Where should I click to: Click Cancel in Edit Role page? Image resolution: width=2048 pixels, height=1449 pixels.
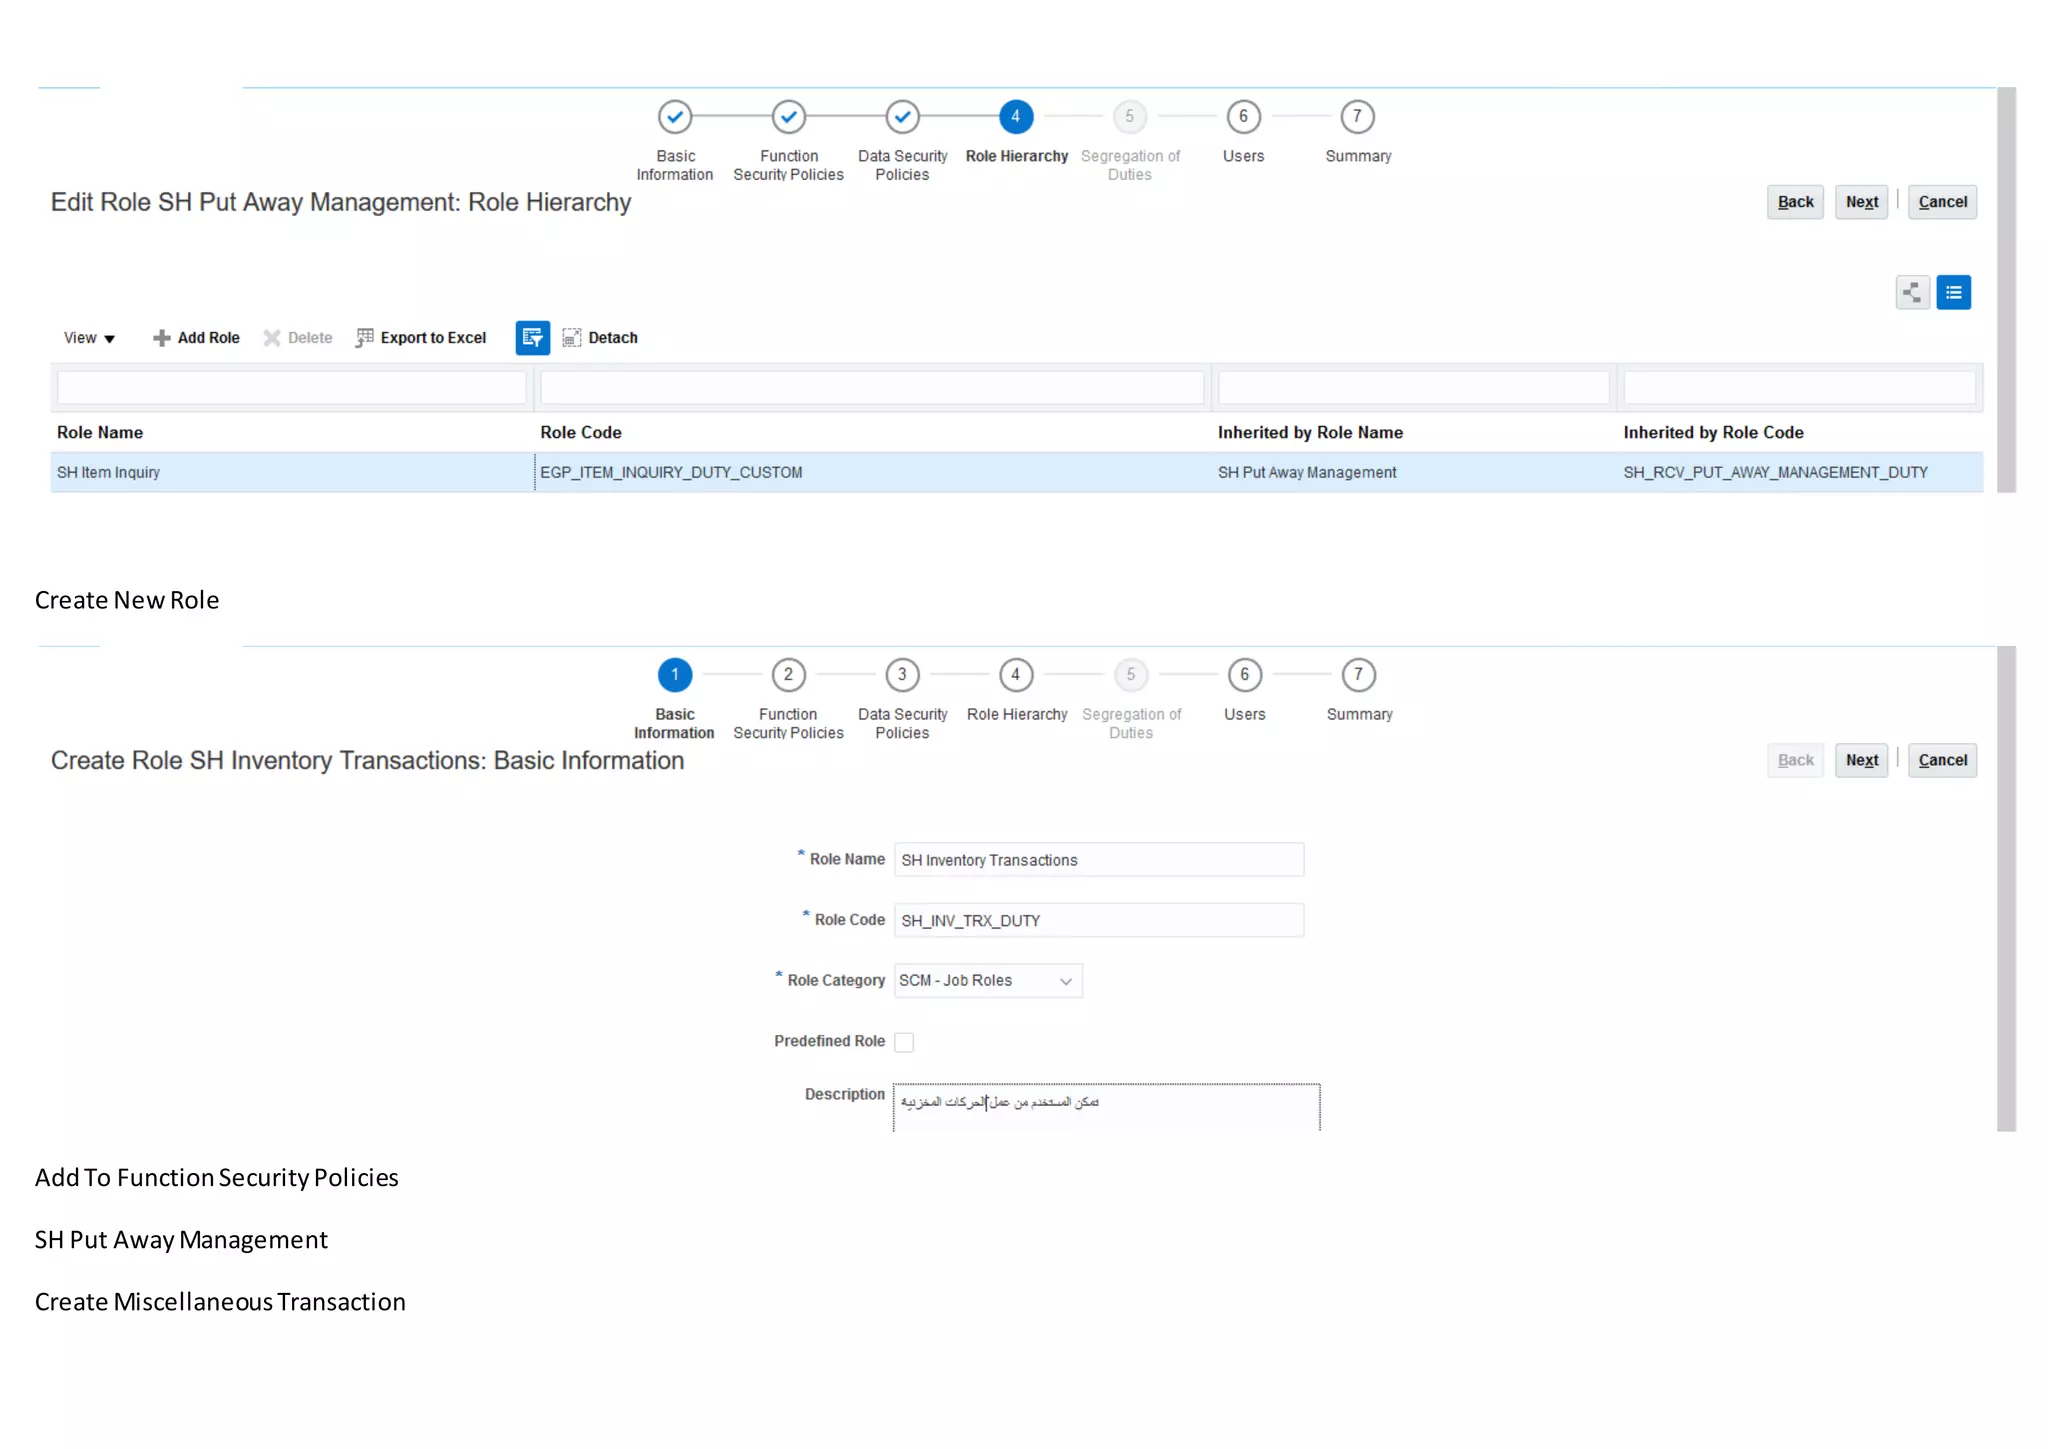tap(1942, 202)
